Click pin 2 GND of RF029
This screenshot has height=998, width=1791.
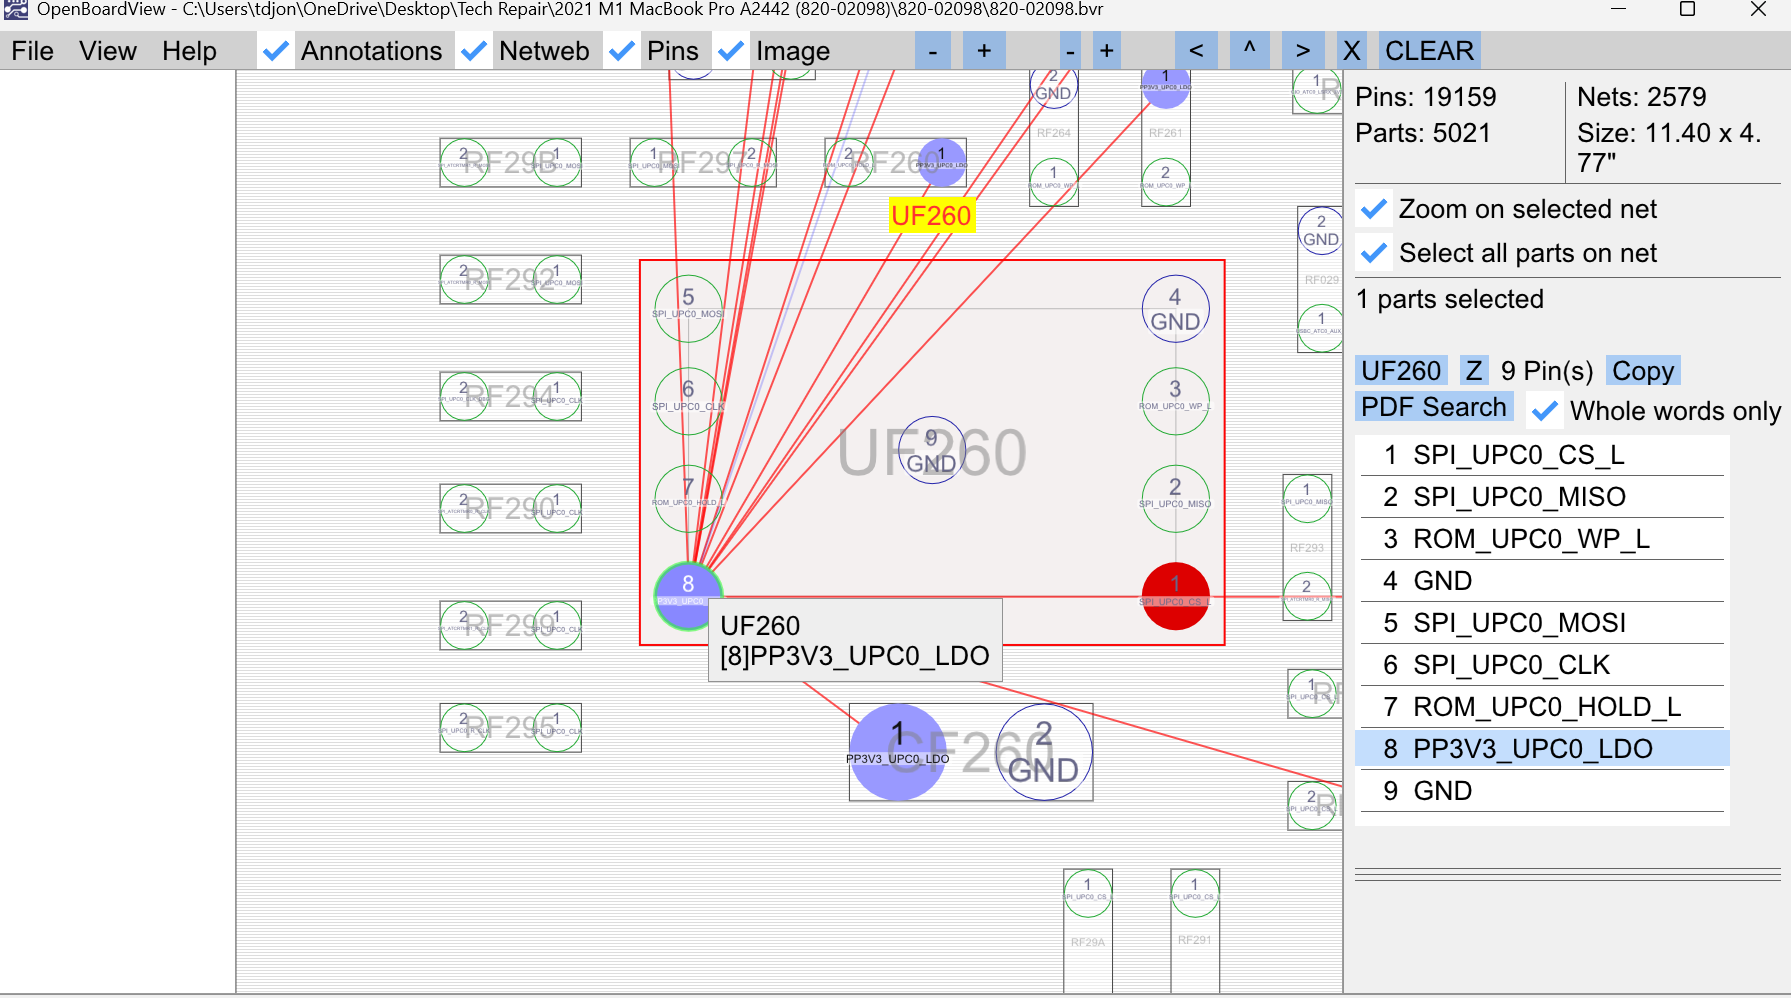[x=1321, y=230]
